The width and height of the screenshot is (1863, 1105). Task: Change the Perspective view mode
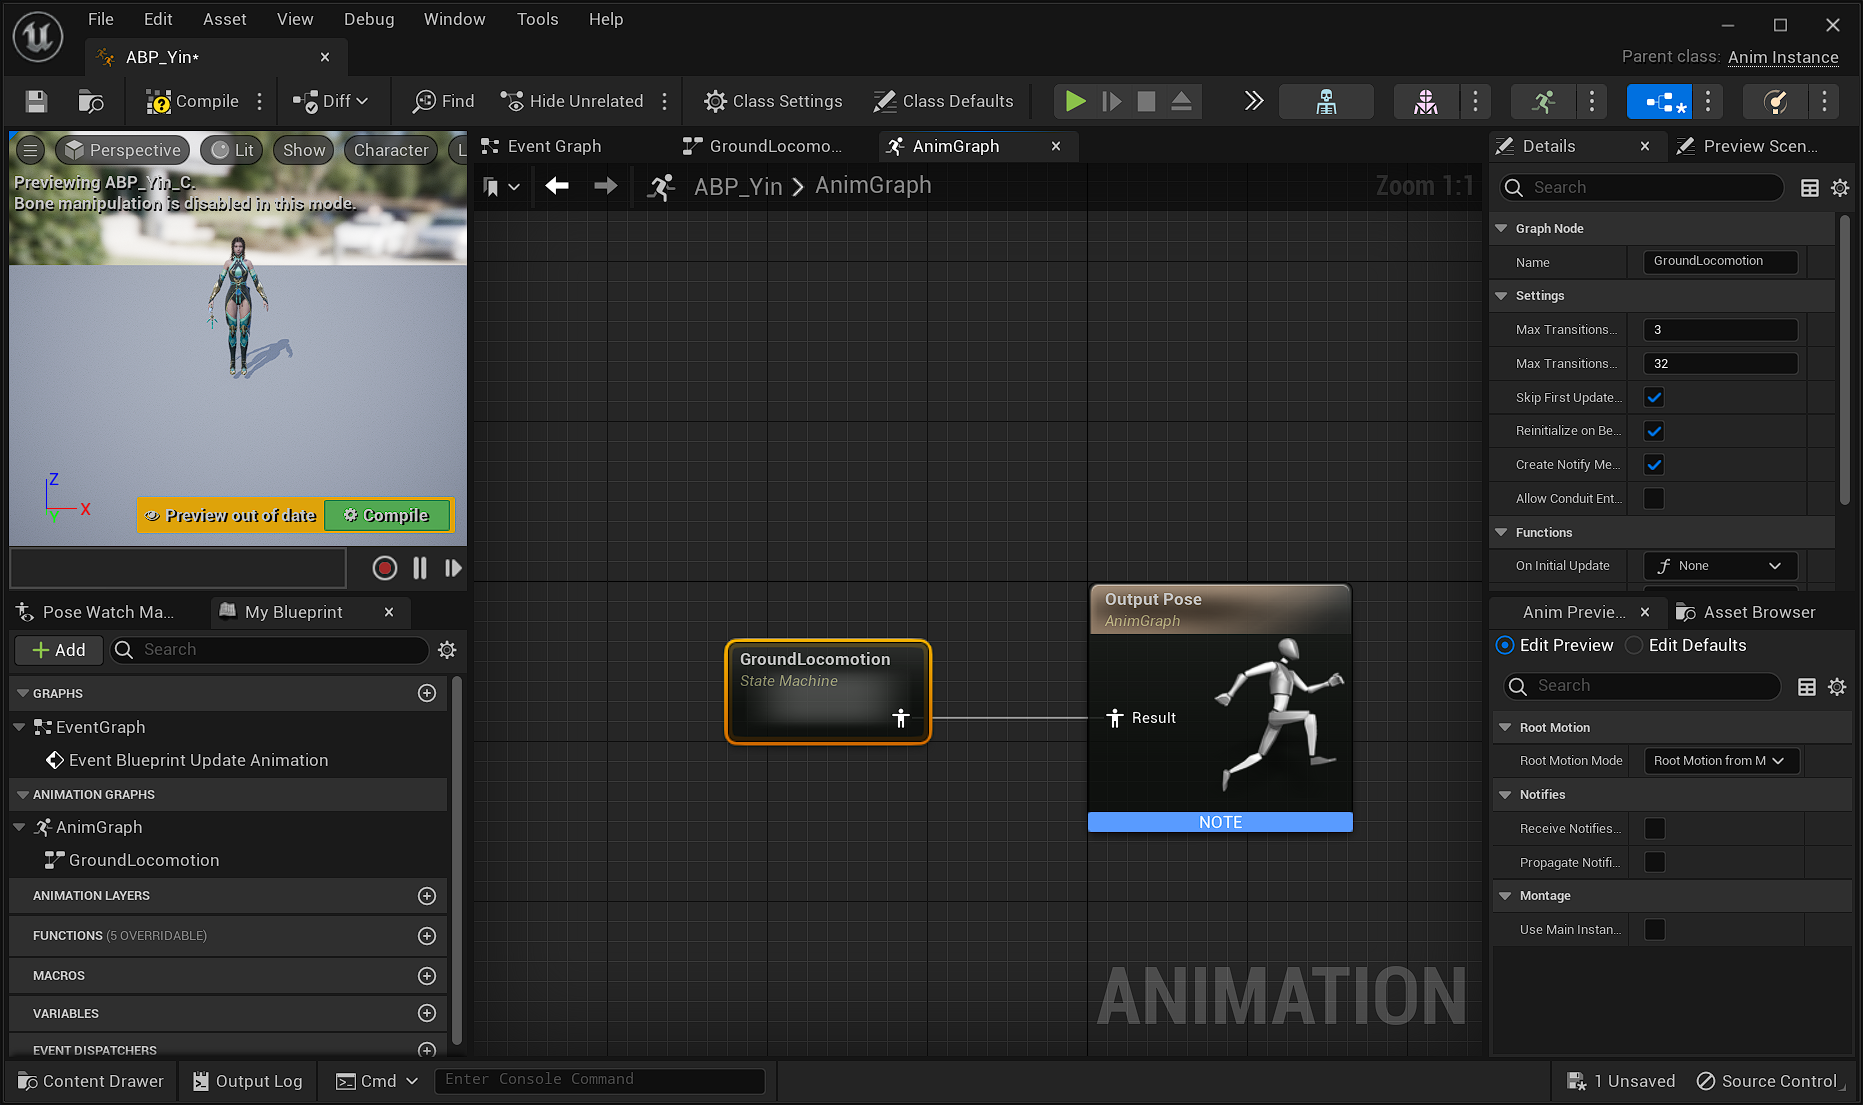pos(123,150)
